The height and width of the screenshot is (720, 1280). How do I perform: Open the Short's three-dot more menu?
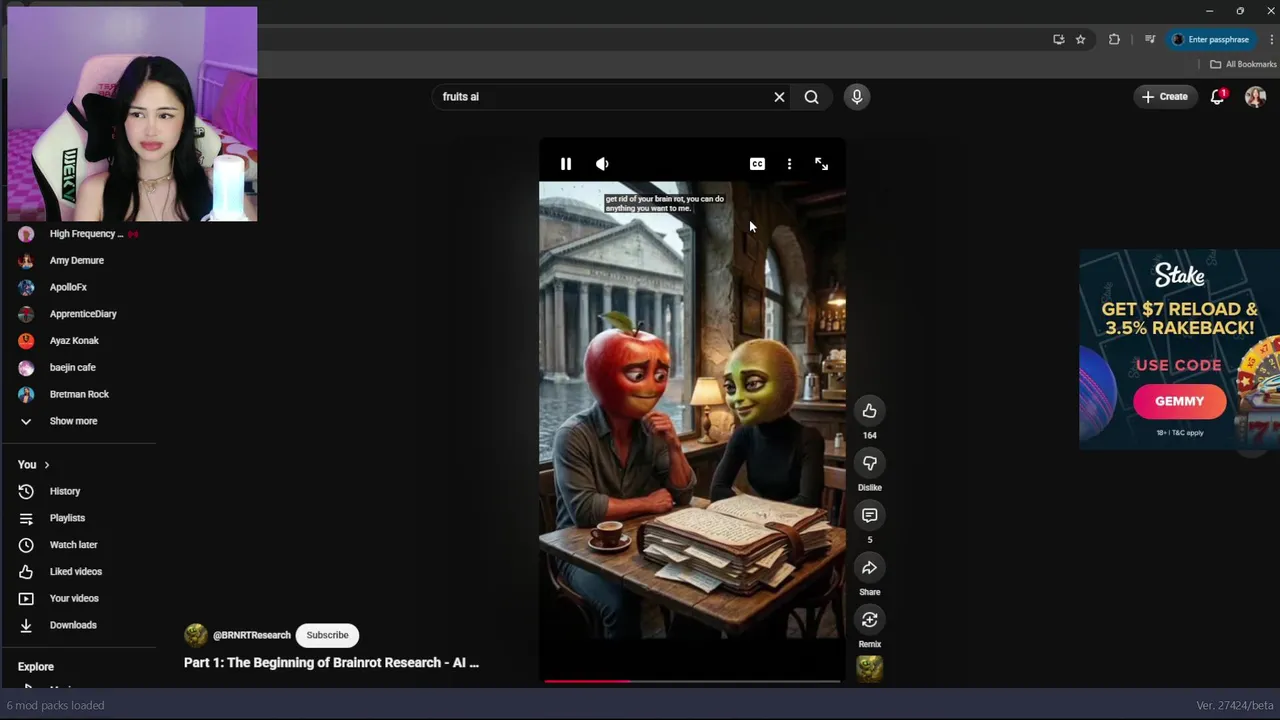pyautogui.click(x=789, y=164)
